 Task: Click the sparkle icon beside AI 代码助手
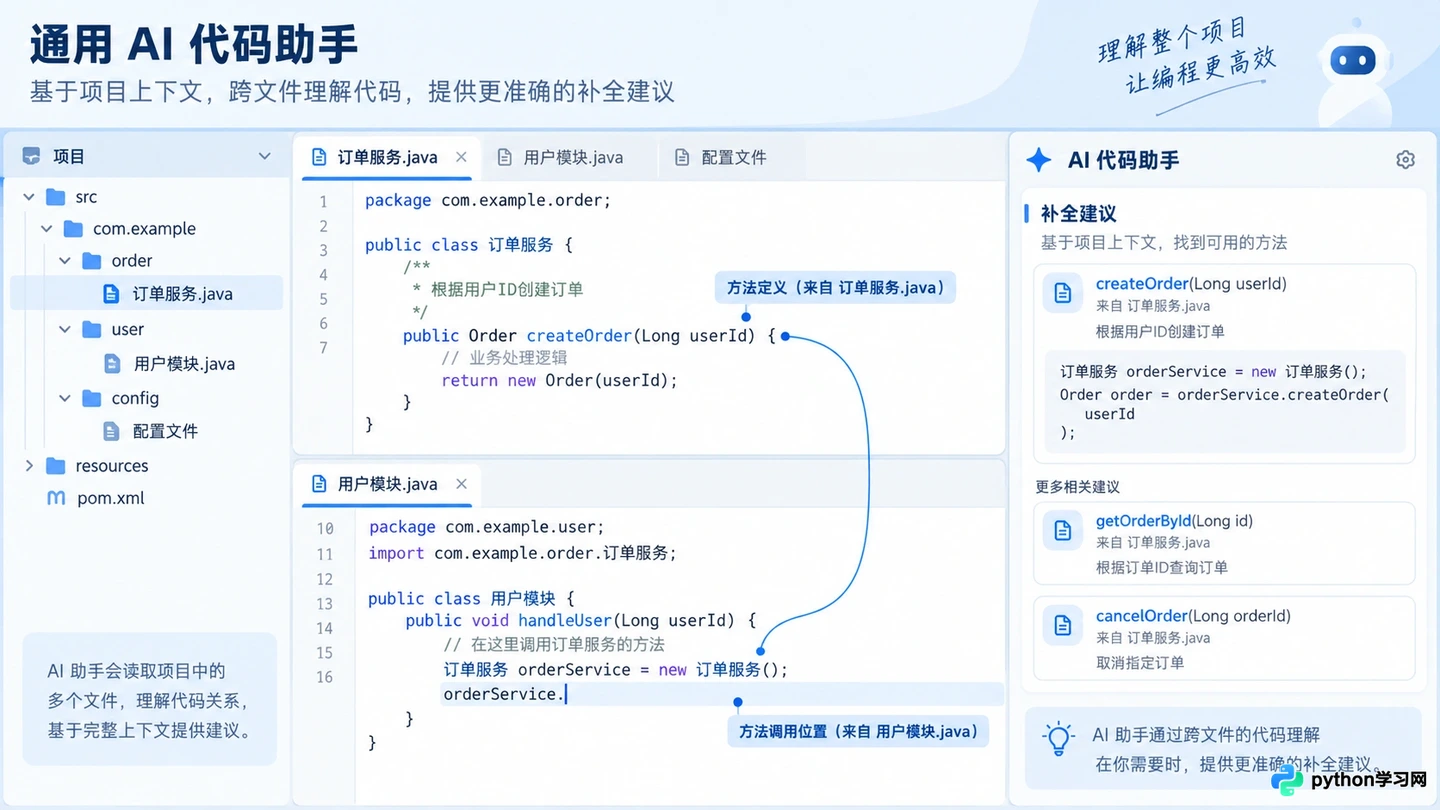coord(1039,160)
